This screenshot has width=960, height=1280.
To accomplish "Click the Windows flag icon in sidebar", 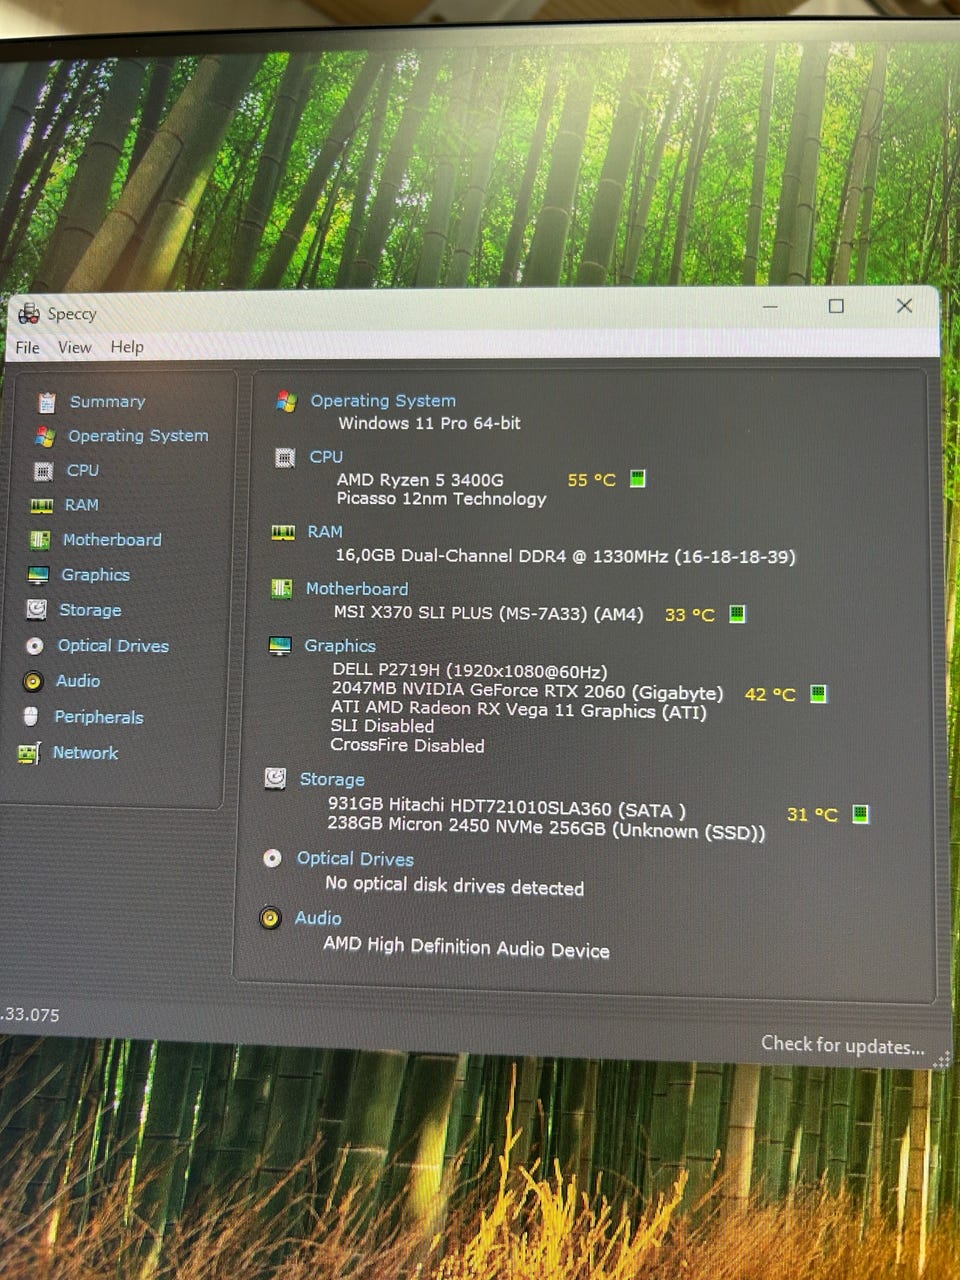I will pos(45,436).
